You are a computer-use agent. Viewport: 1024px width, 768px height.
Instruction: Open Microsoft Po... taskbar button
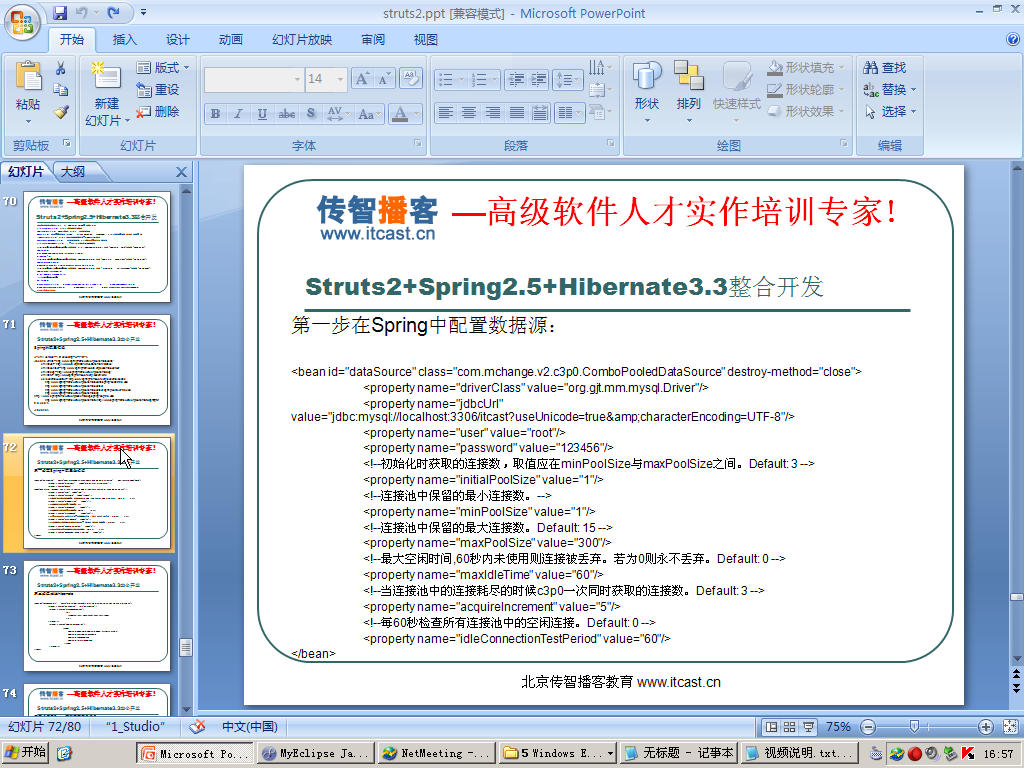tap(194, 754)
